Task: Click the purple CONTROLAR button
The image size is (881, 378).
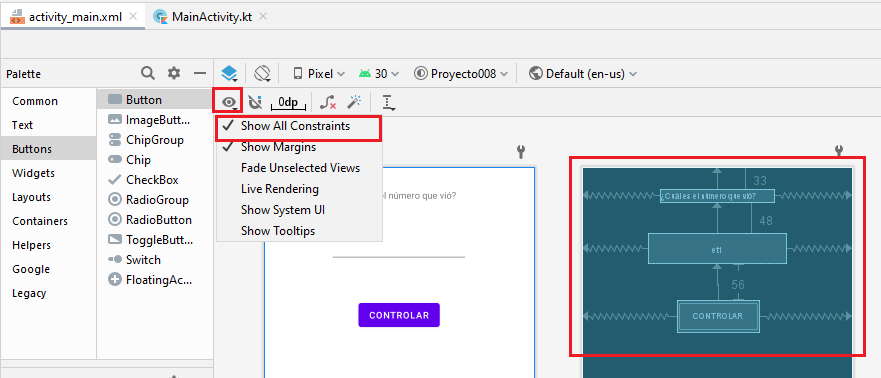Action: click(399, 315)
